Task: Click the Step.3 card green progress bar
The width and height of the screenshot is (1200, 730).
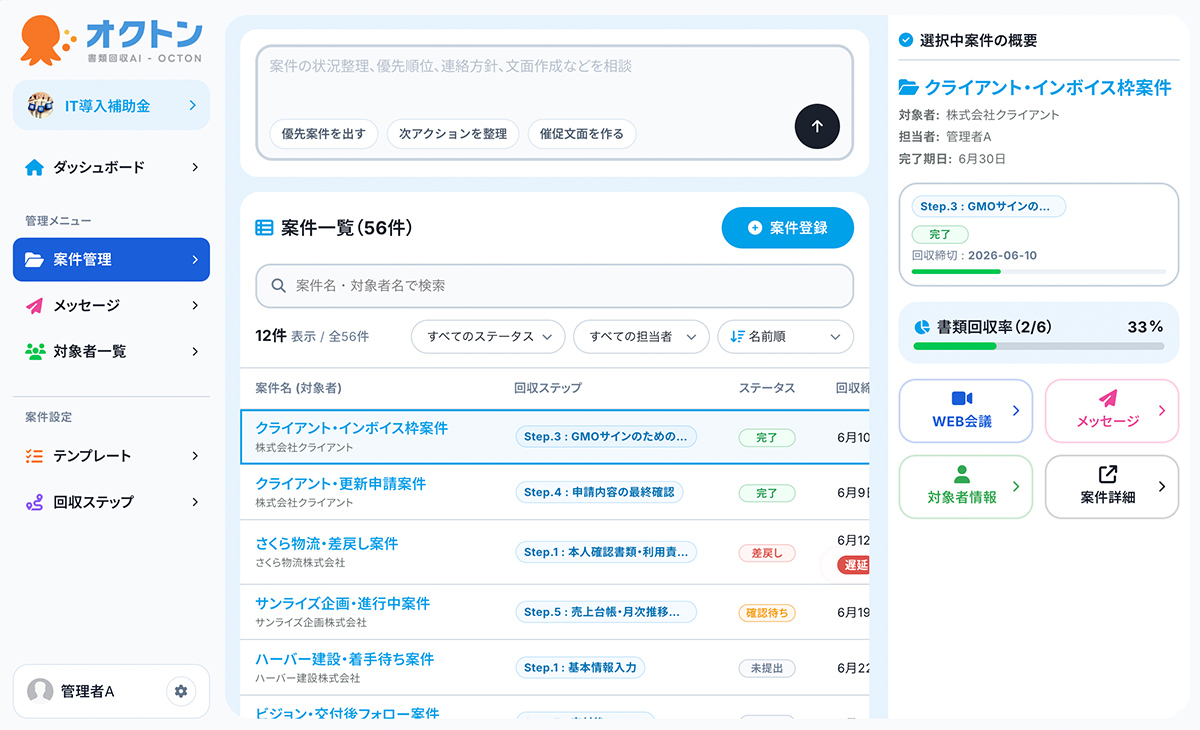Action: pos(1039,271)
